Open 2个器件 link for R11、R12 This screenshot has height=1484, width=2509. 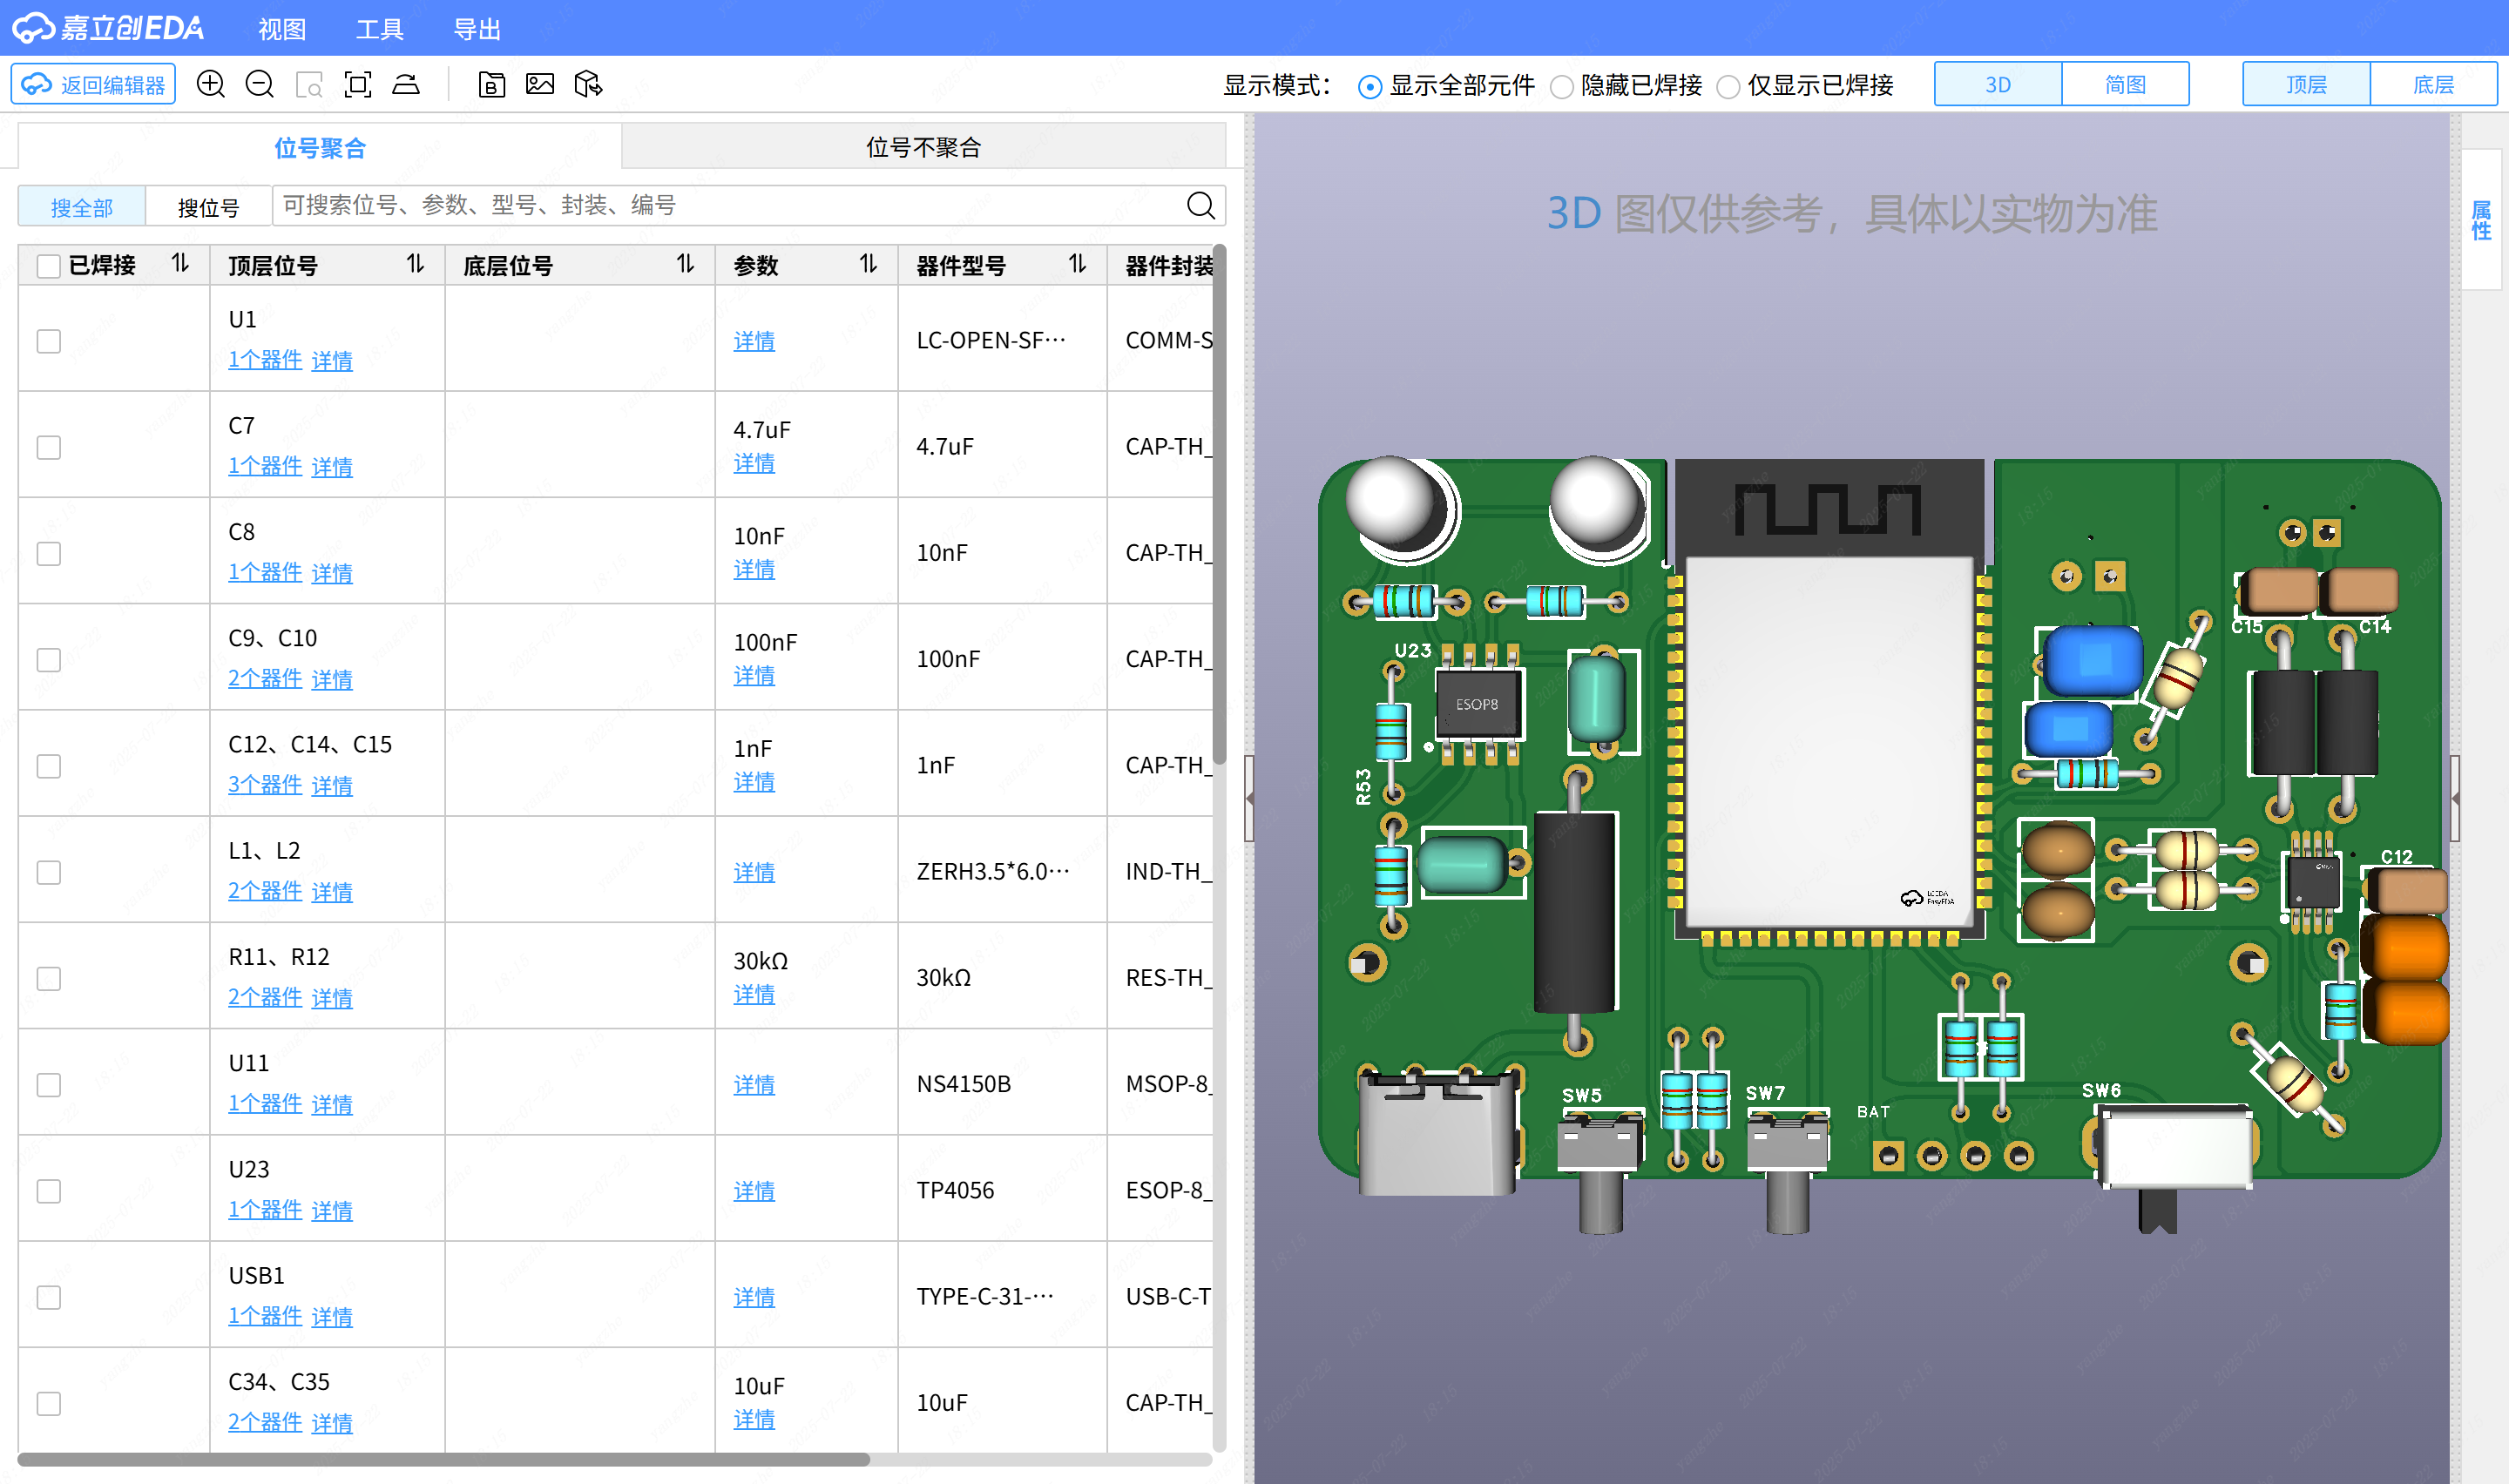pyautogui.click(x=265, y=997)
